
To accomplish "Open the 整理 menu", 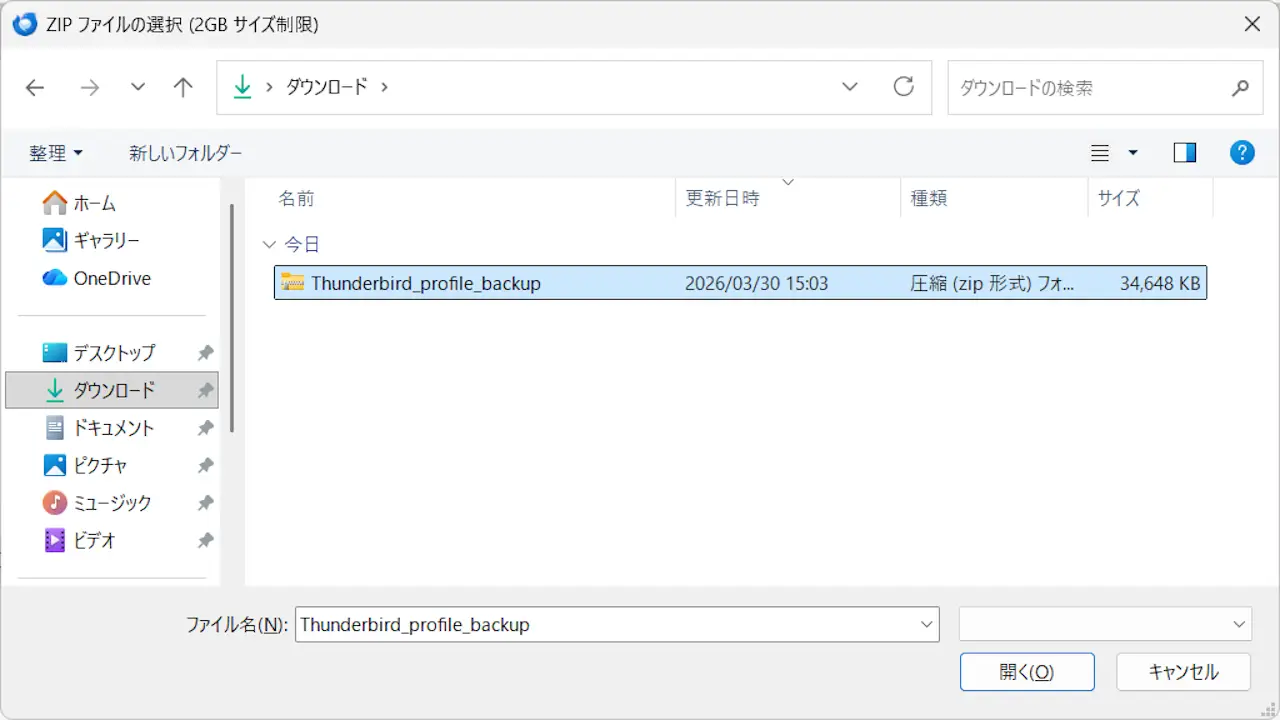I will click(56, 153).
